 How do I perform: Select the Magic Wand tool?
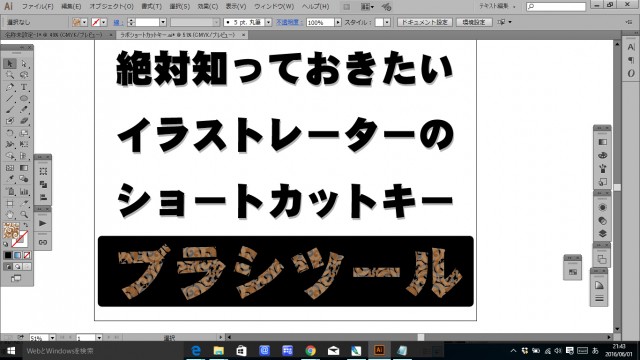[x=10, y=75]
